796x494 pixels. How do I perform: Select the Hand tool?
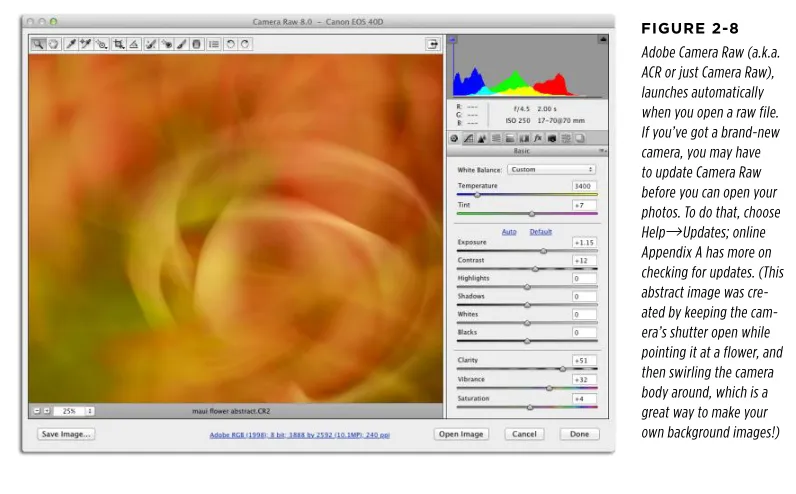click(53, 44)
